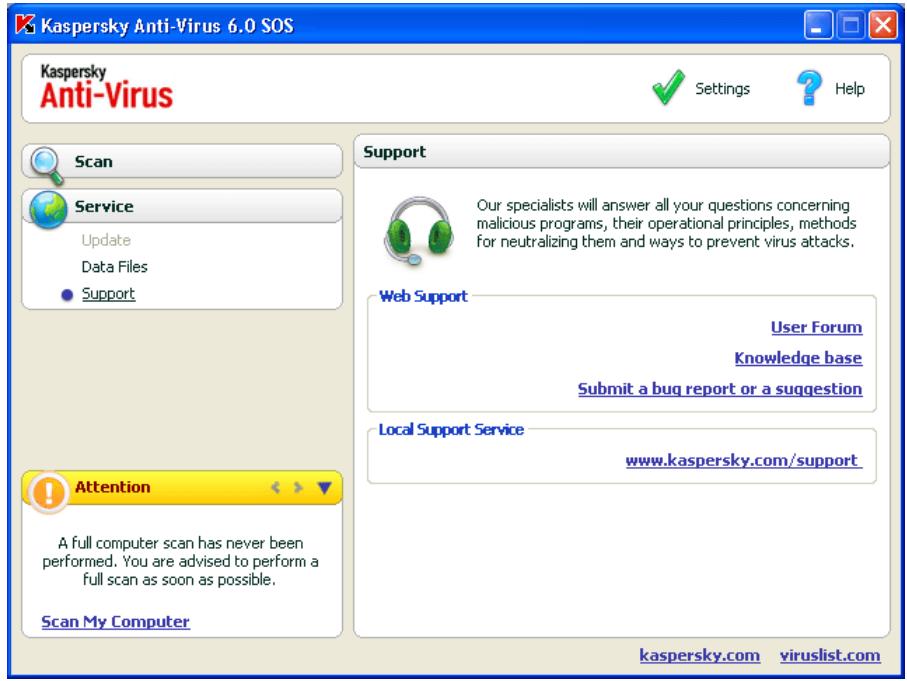This screenshot has width=907, height=681.
Task: Click the magnifying glass Scan icon
Action: [46, 165]
